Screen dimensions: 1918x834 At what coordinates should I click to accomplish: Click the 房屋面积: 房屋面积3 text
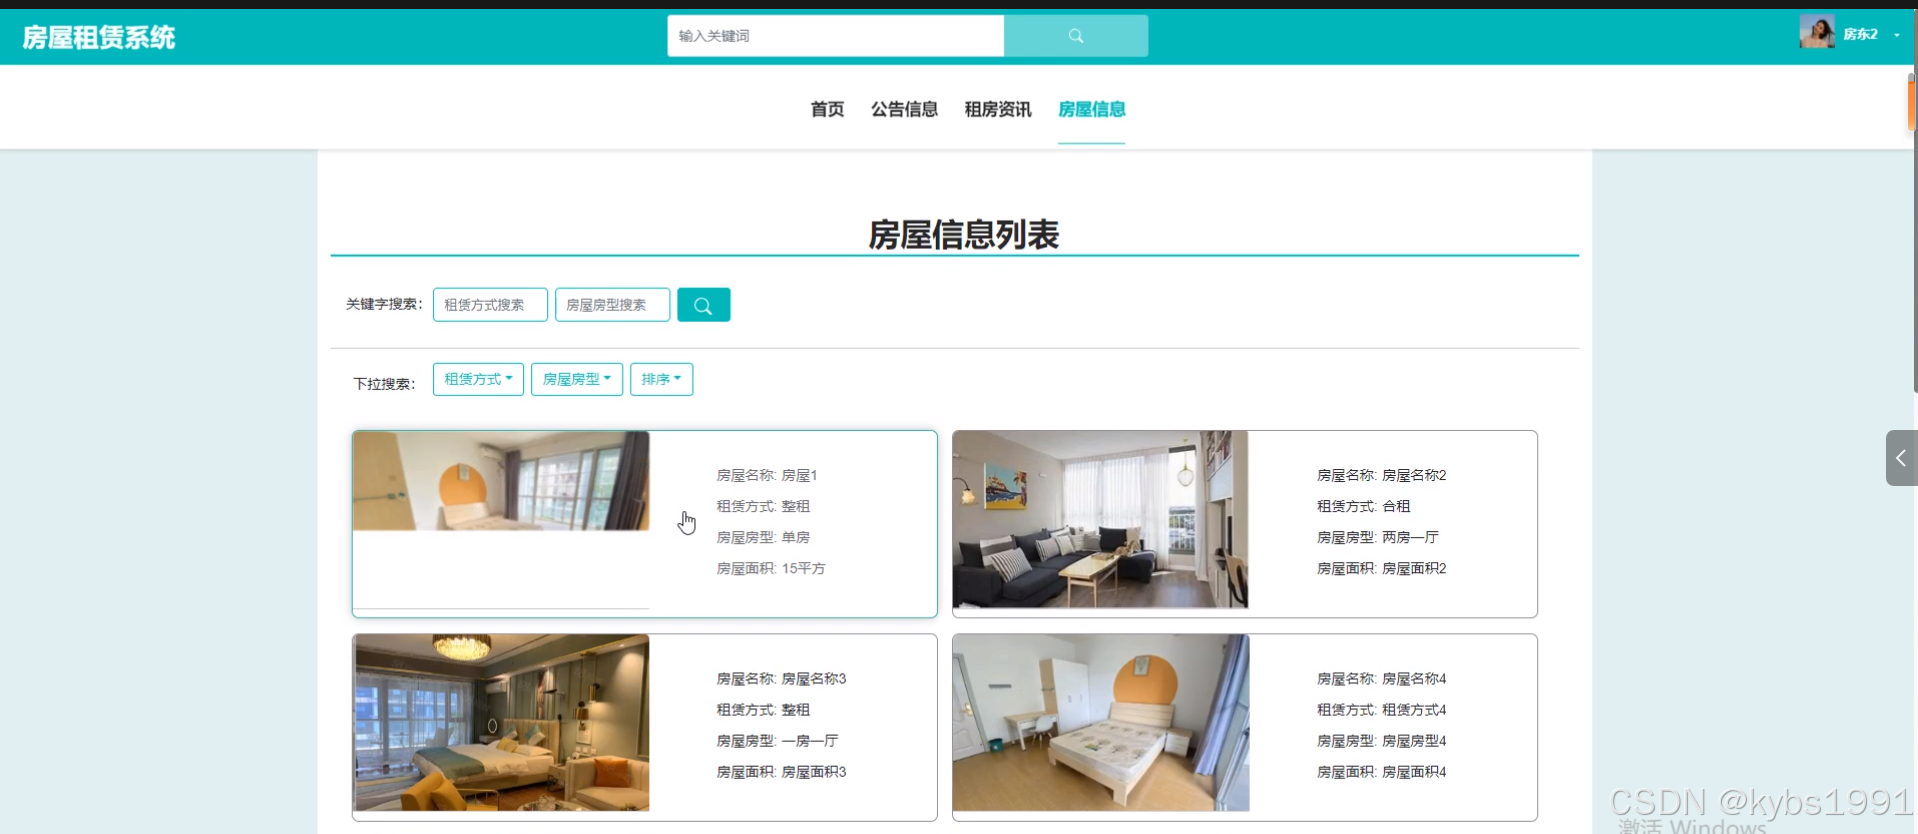tap(781, 772)
